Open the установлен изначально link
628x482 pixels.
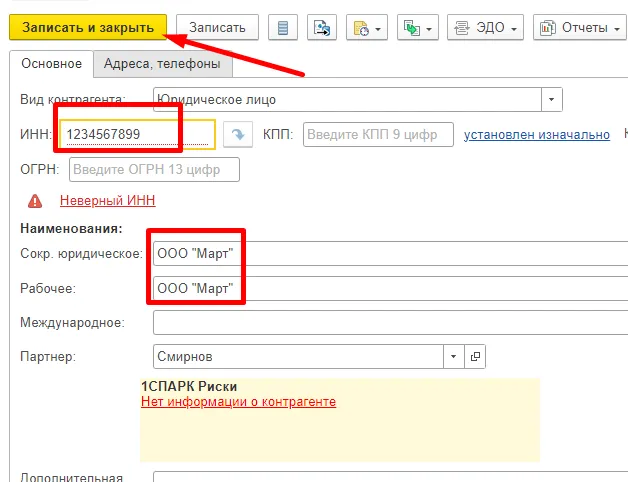coord(537,135)
